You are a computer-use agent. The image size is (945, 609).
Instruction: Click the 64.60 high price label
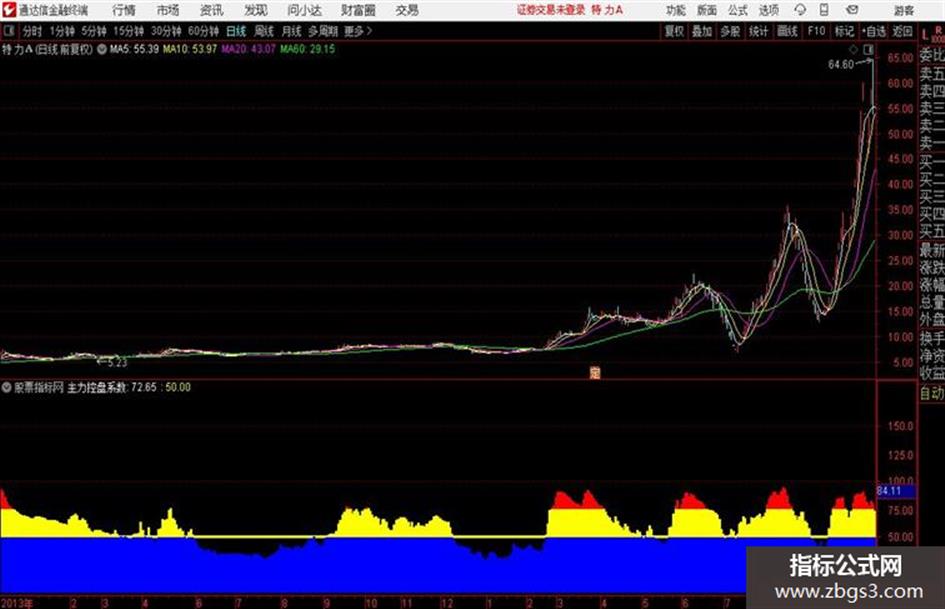pos(840,65)
